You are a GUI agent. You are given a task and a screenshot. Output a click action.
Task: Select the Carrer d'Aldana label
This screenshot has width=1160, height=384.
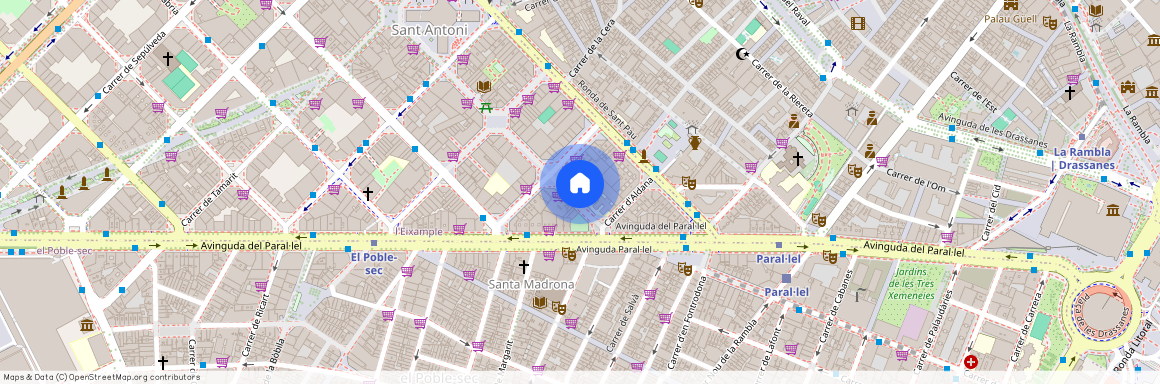point(630,201)
